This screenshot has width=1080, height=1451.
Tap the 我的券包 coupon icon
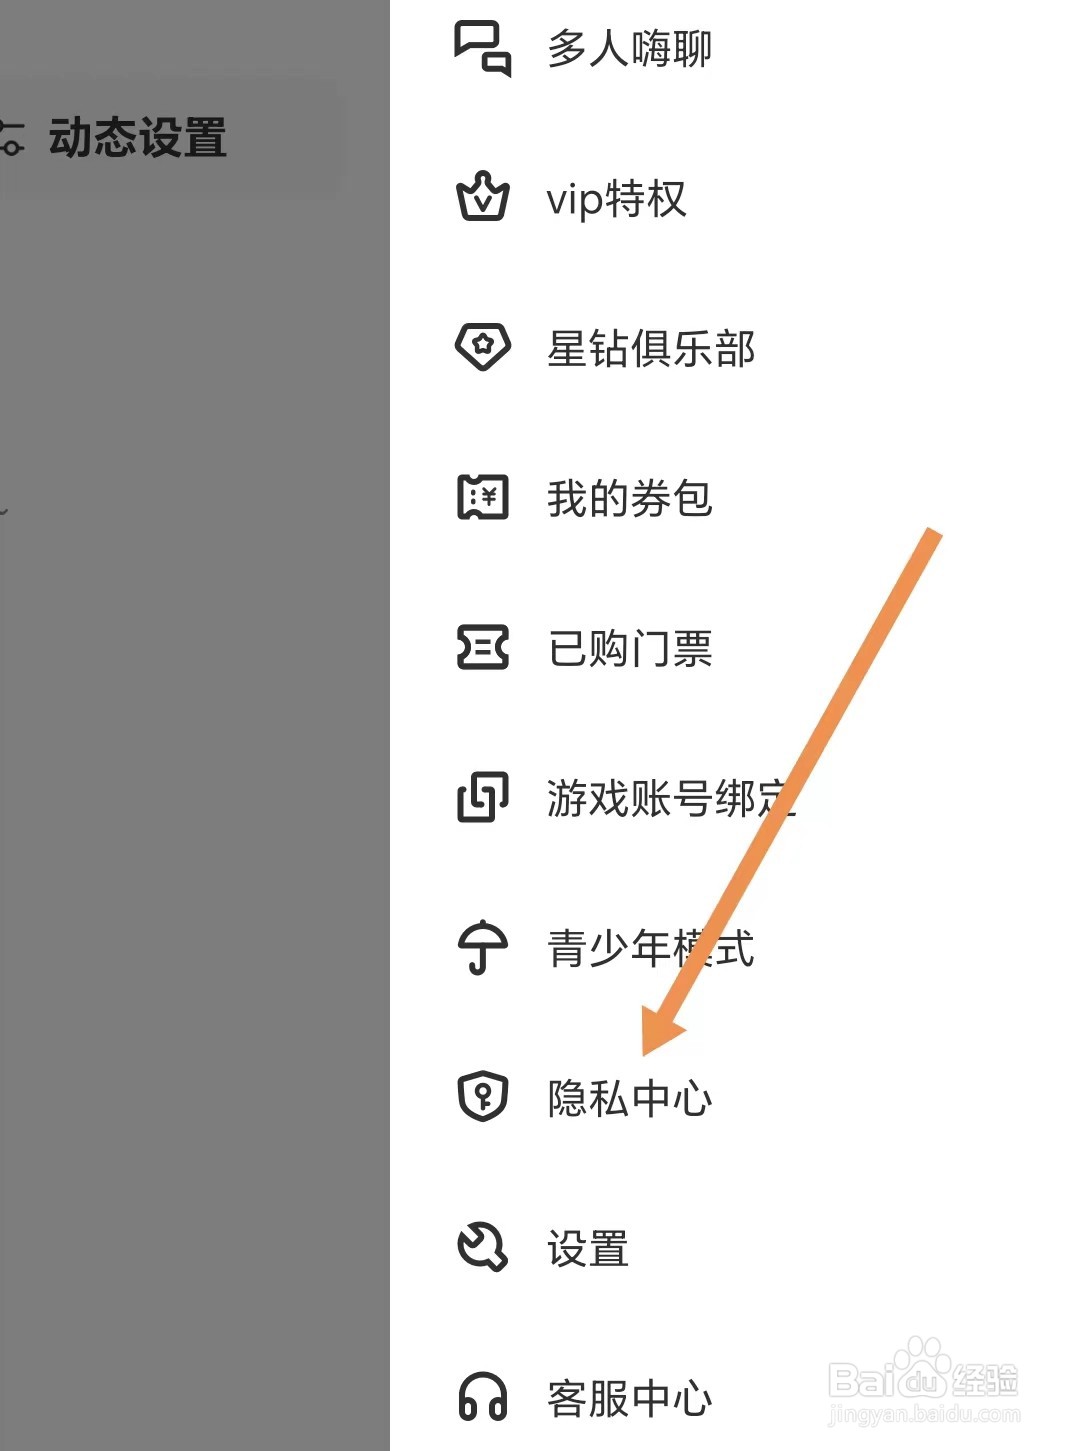483,497
